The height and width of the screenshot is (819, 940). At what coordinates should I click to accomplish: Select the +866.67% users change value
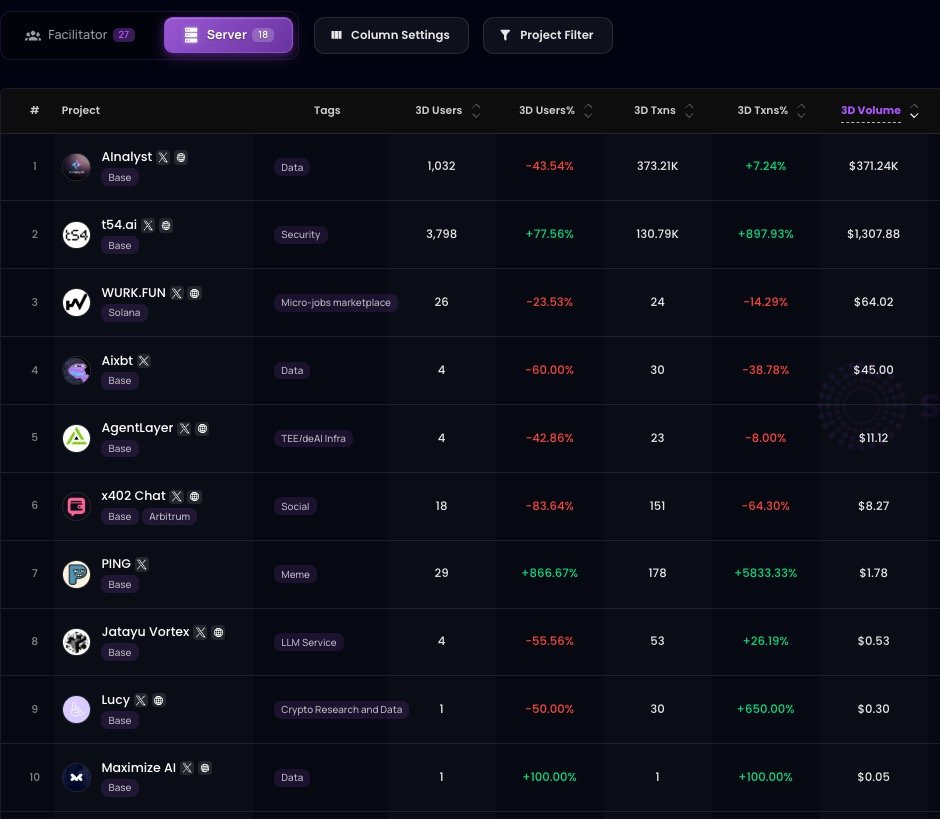pos(549,573)
